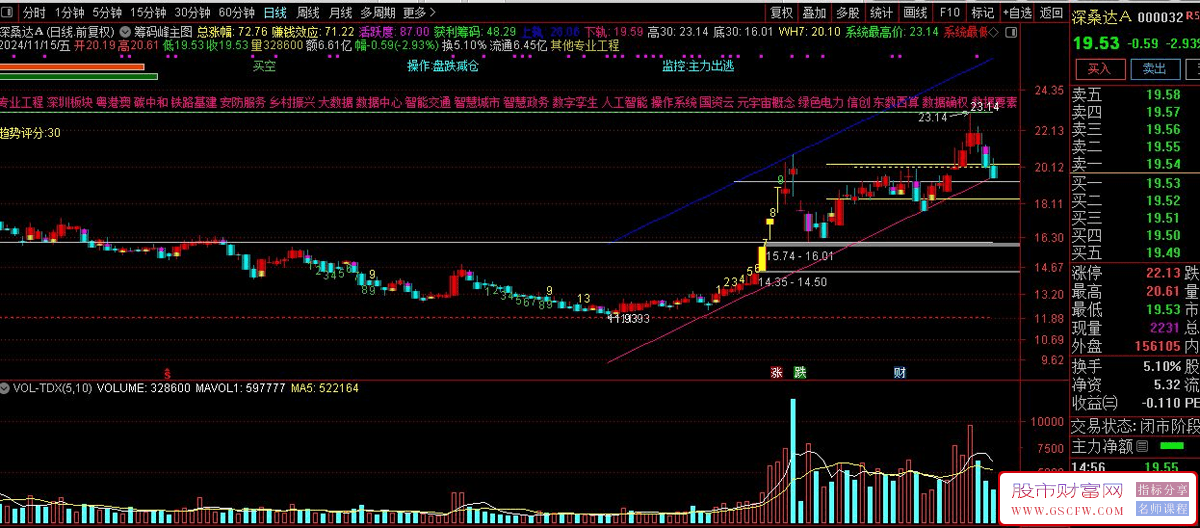This screenshot has width=1200, height=528.
Task: Select the 60分钟 period tab
Action: tap(236, 13)
